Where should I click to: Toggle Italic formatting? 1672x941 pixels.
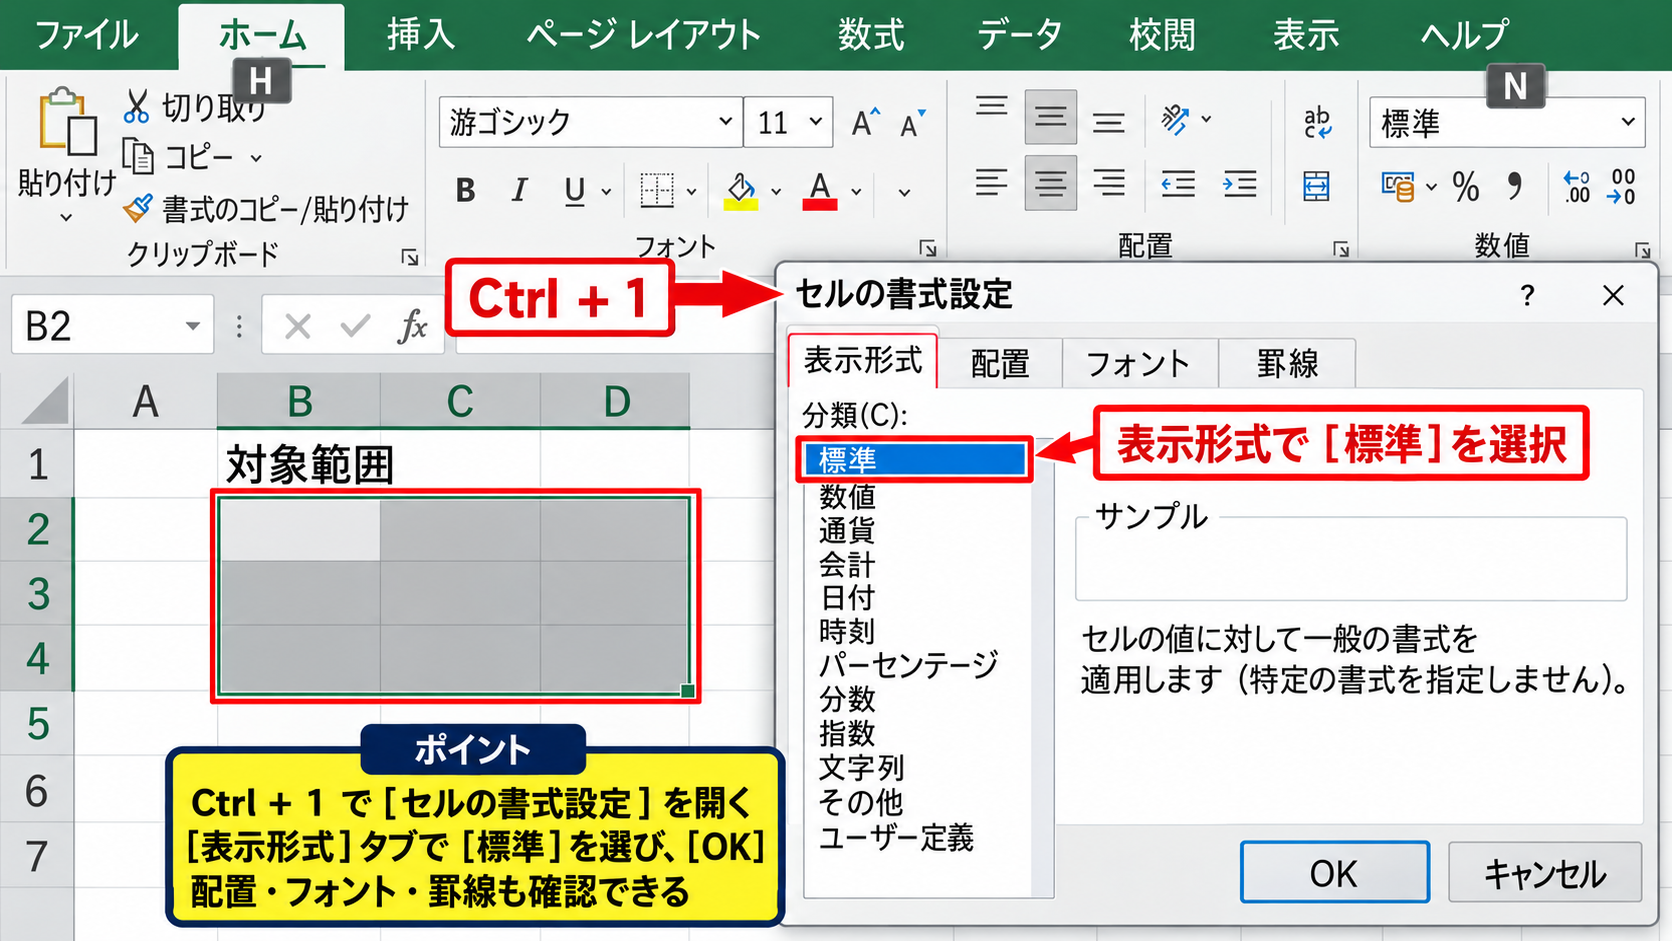(x=519, y=190)
